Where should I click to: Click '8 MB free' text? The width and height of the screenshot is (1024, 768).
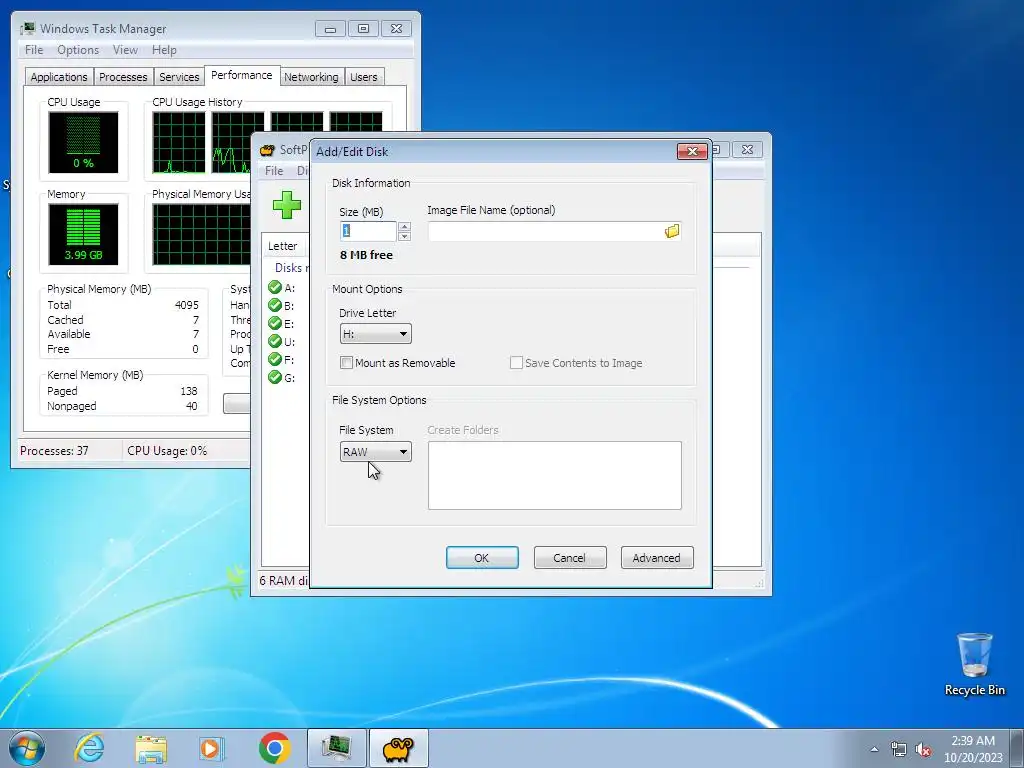point(366,255)
